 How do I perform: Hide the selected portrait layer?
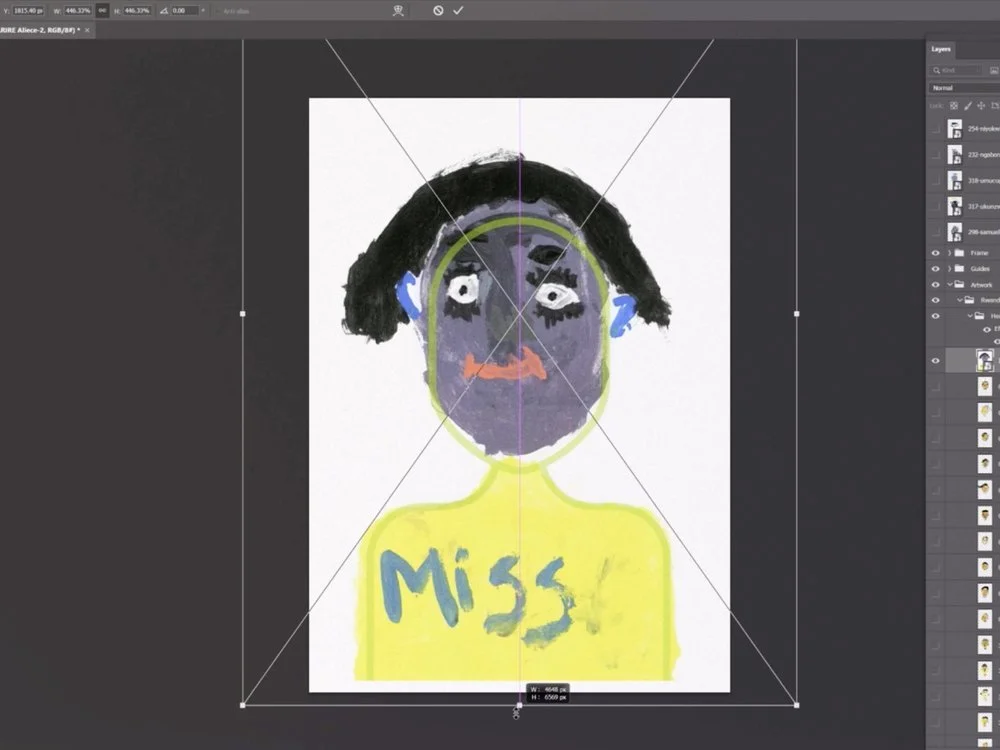(x=936, y=361)
